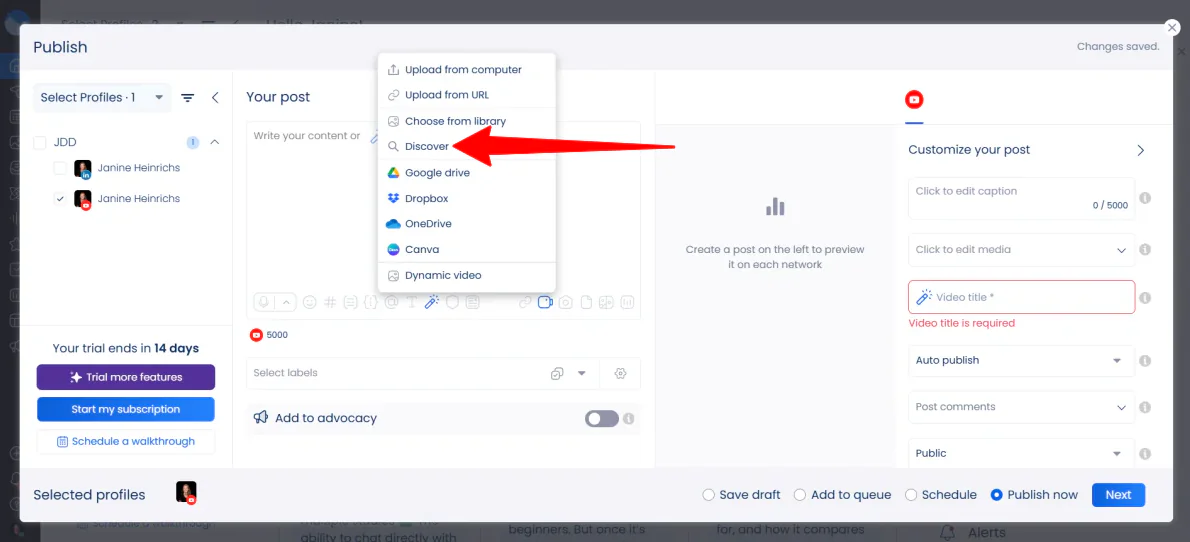
Task: Select the Add to queue radio option
Action: coord(800,495)
